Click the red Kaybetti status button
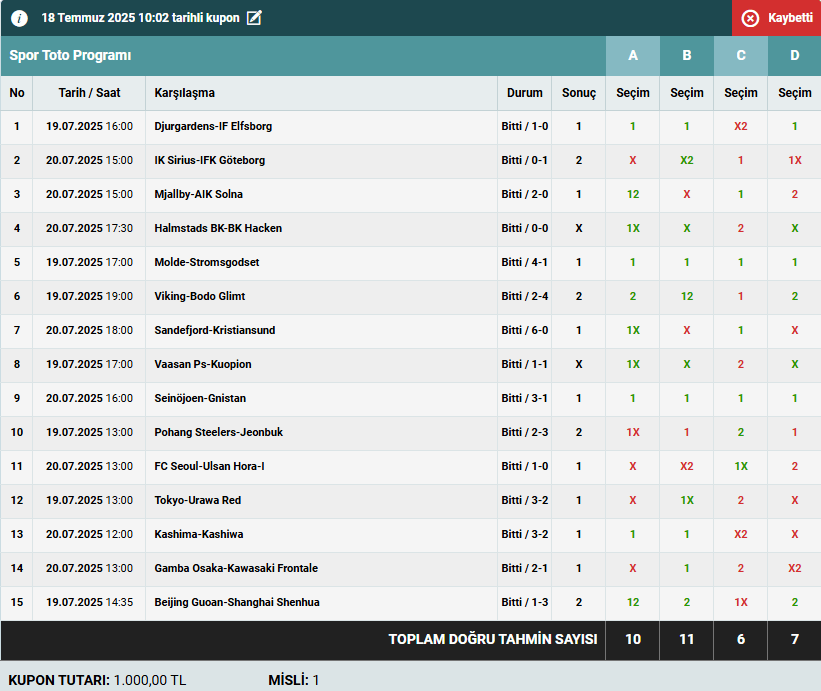 tap(776, 18)
